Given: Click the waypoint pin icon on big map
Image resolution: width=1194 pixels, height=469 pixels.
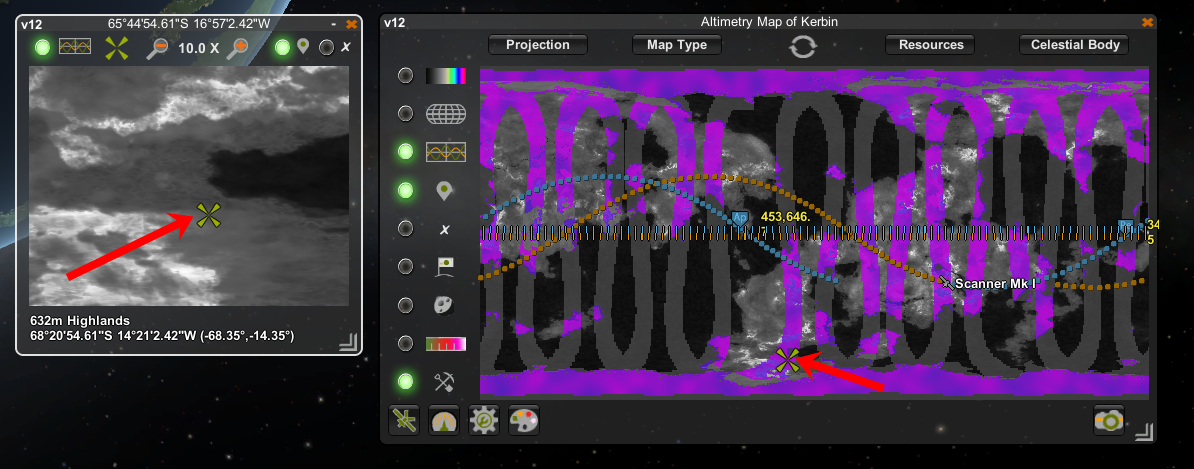Looking at the screenshot, I should coord(445,190).
